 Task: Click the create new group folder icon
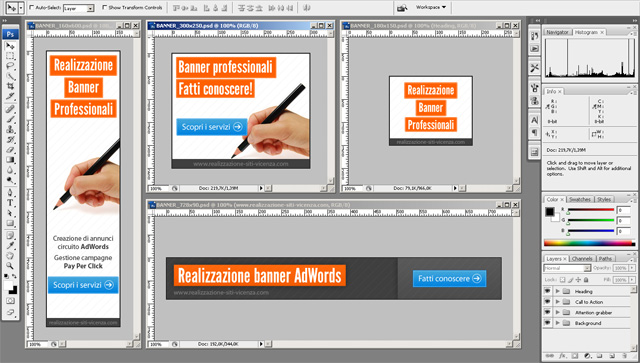coord(600,356)
